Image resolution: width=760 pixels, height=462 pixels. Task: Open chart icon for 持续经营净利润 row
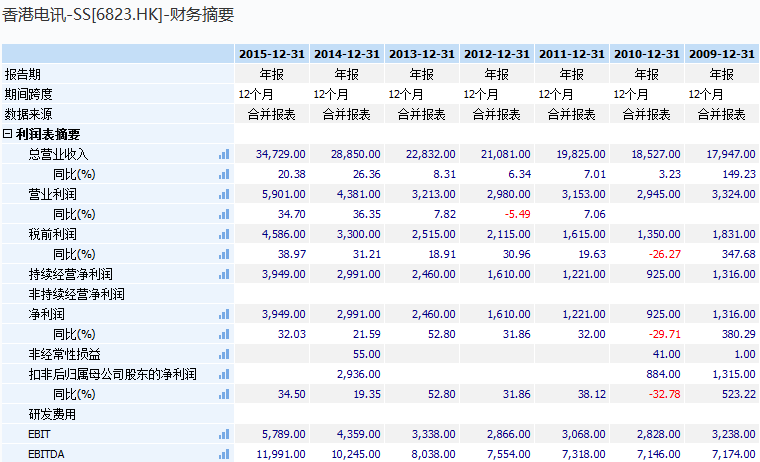click(x=224, y=274)
